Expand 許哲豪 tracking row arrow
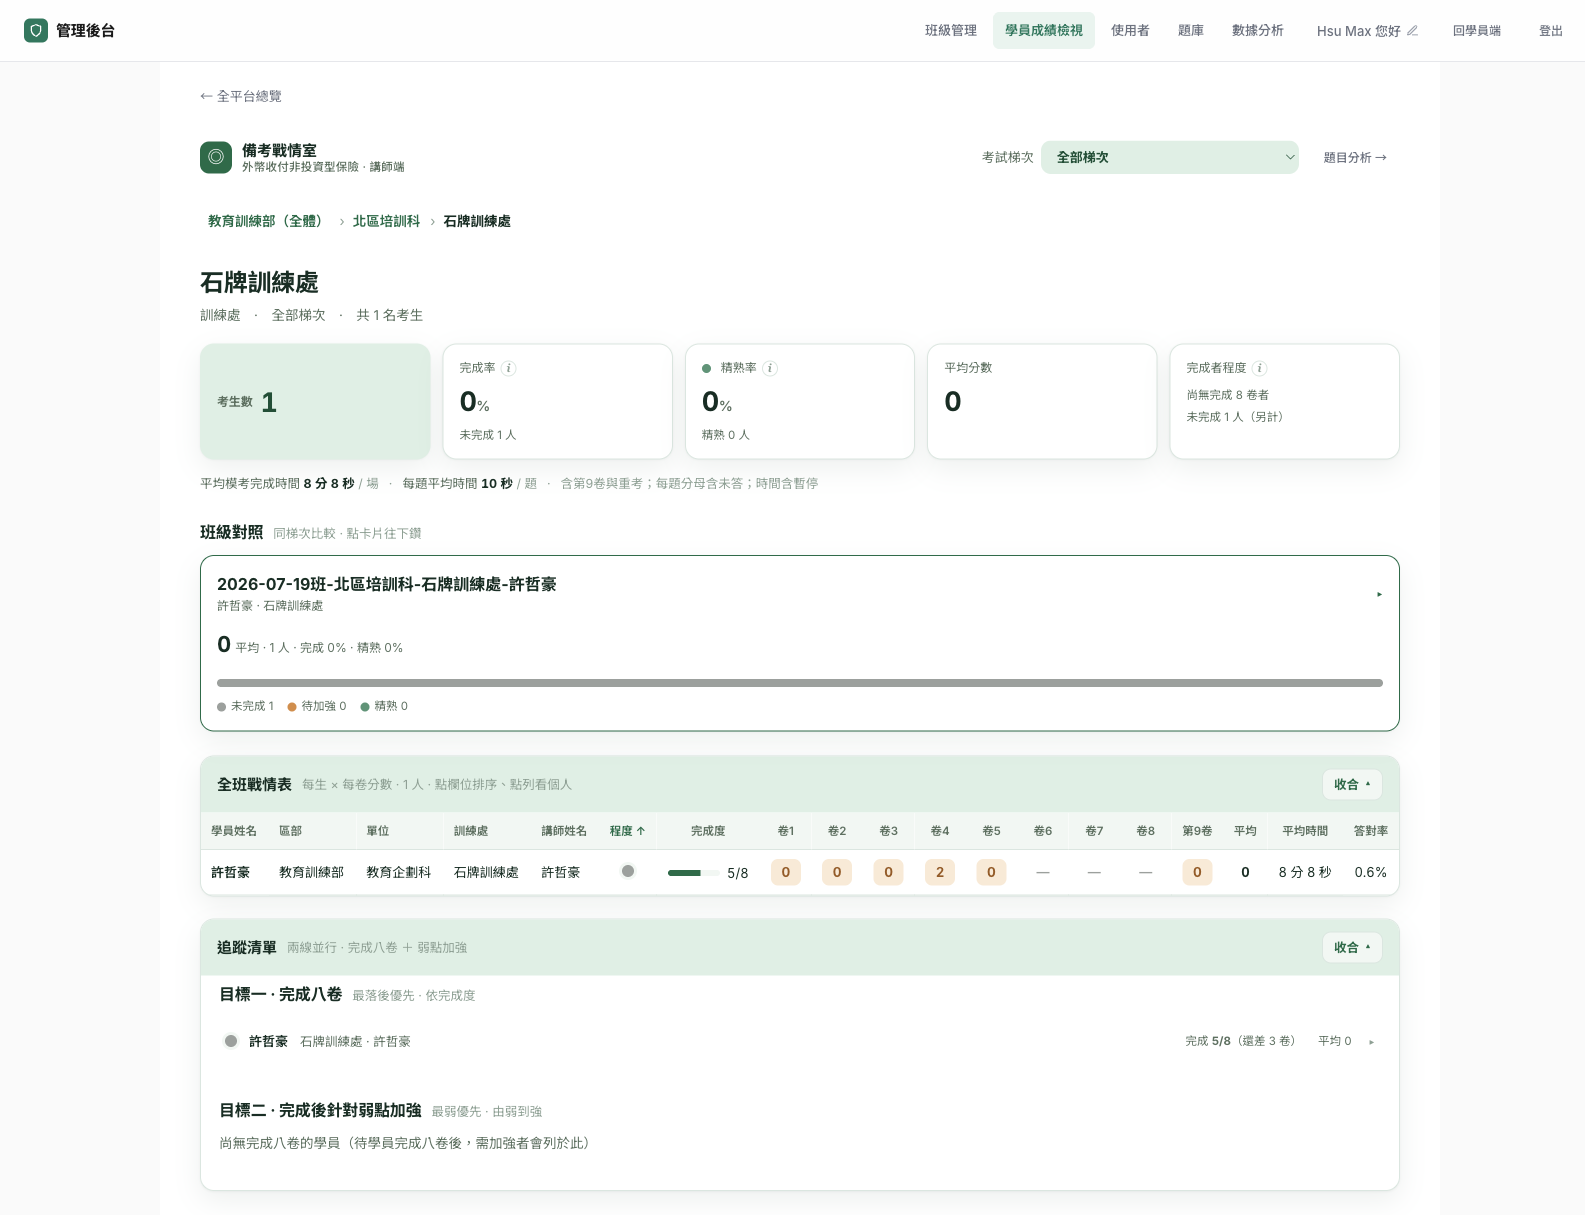1585x1215 pixels. 1371,1042
